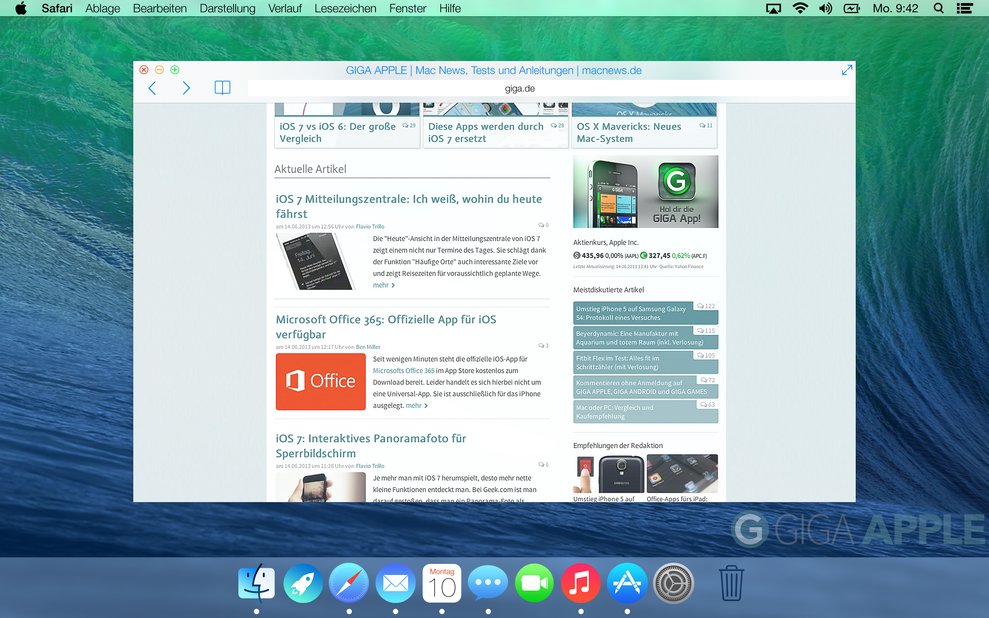Open OS X Mavericks: Neues Mac-System card
Image resolution: width=989 pixels, height=618 pixels.
[x=644, y=125]
